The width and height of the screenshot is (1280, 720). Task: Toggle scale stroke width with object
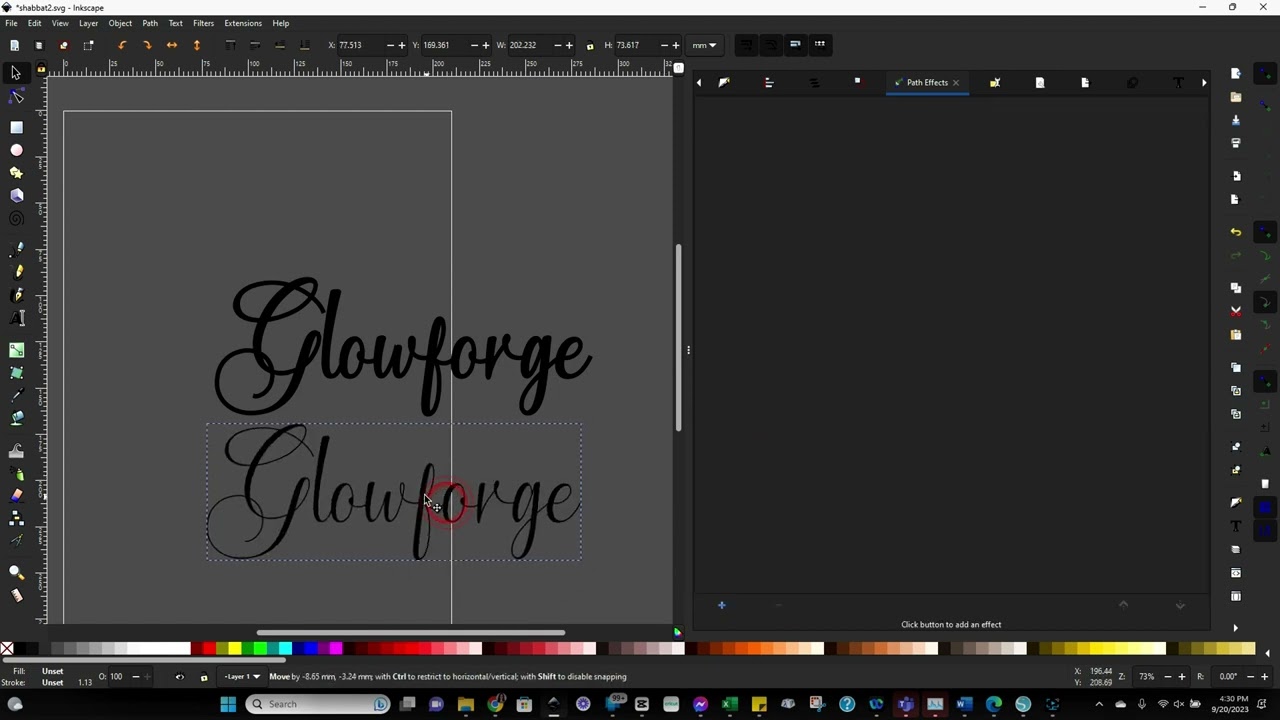point(746,44)
